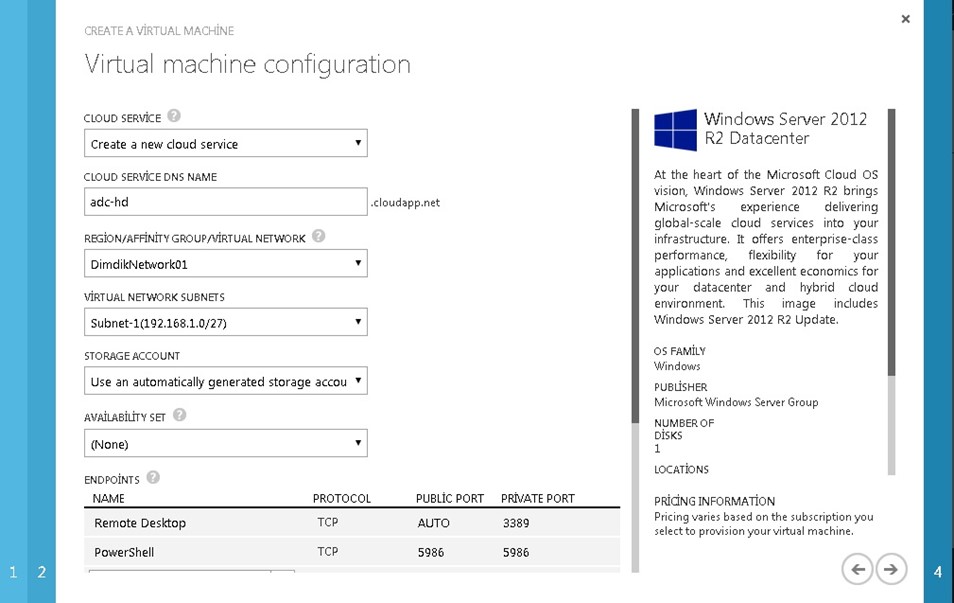Click the Public Port column header
Image resolution: width=954 pixels, height=603 pixels.
(x=450, y=498)
